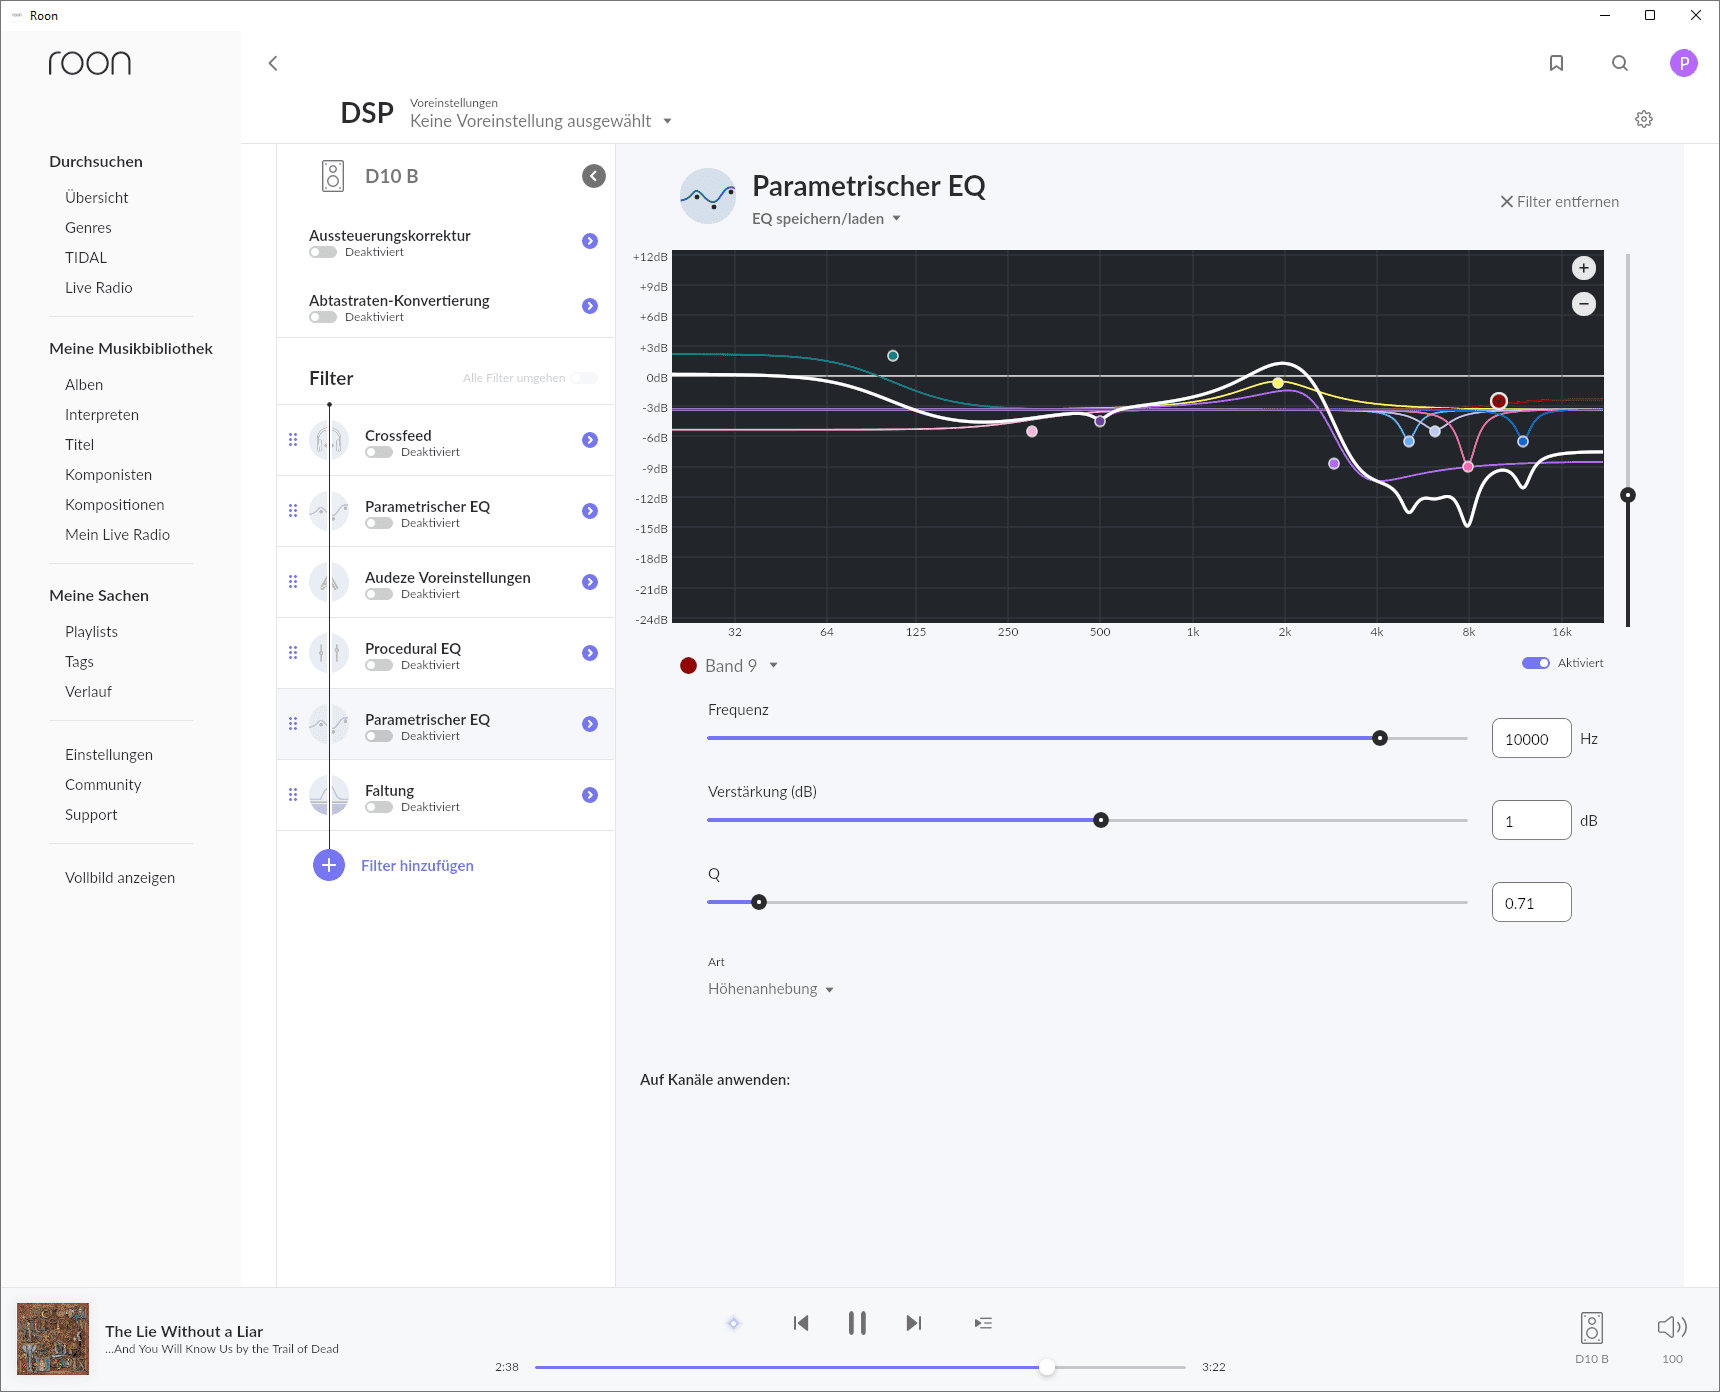Screen dimensions: 1720x1392
Task: Grab the Crossfeed reorder handle
Action: pyautogui.click(x=293, y=440)
